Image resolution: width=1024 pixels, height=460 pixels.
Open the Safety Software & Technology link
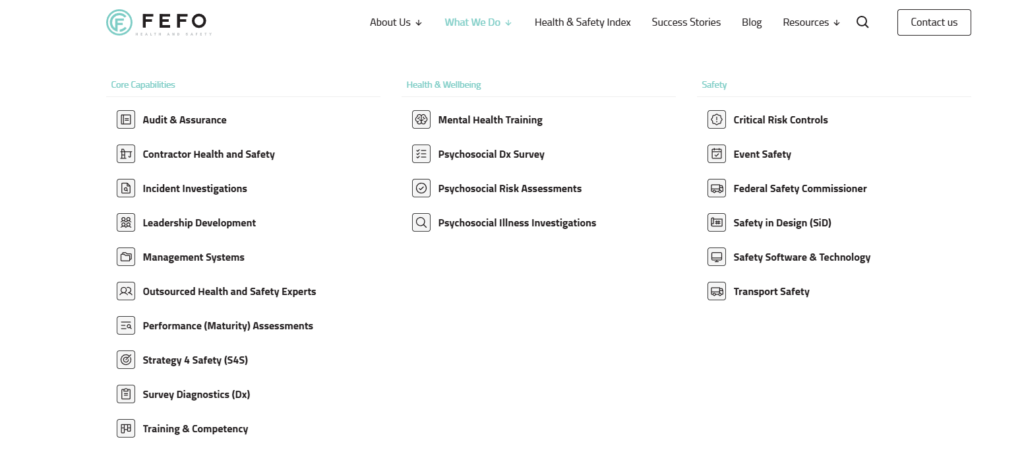[x=801, y=257]
